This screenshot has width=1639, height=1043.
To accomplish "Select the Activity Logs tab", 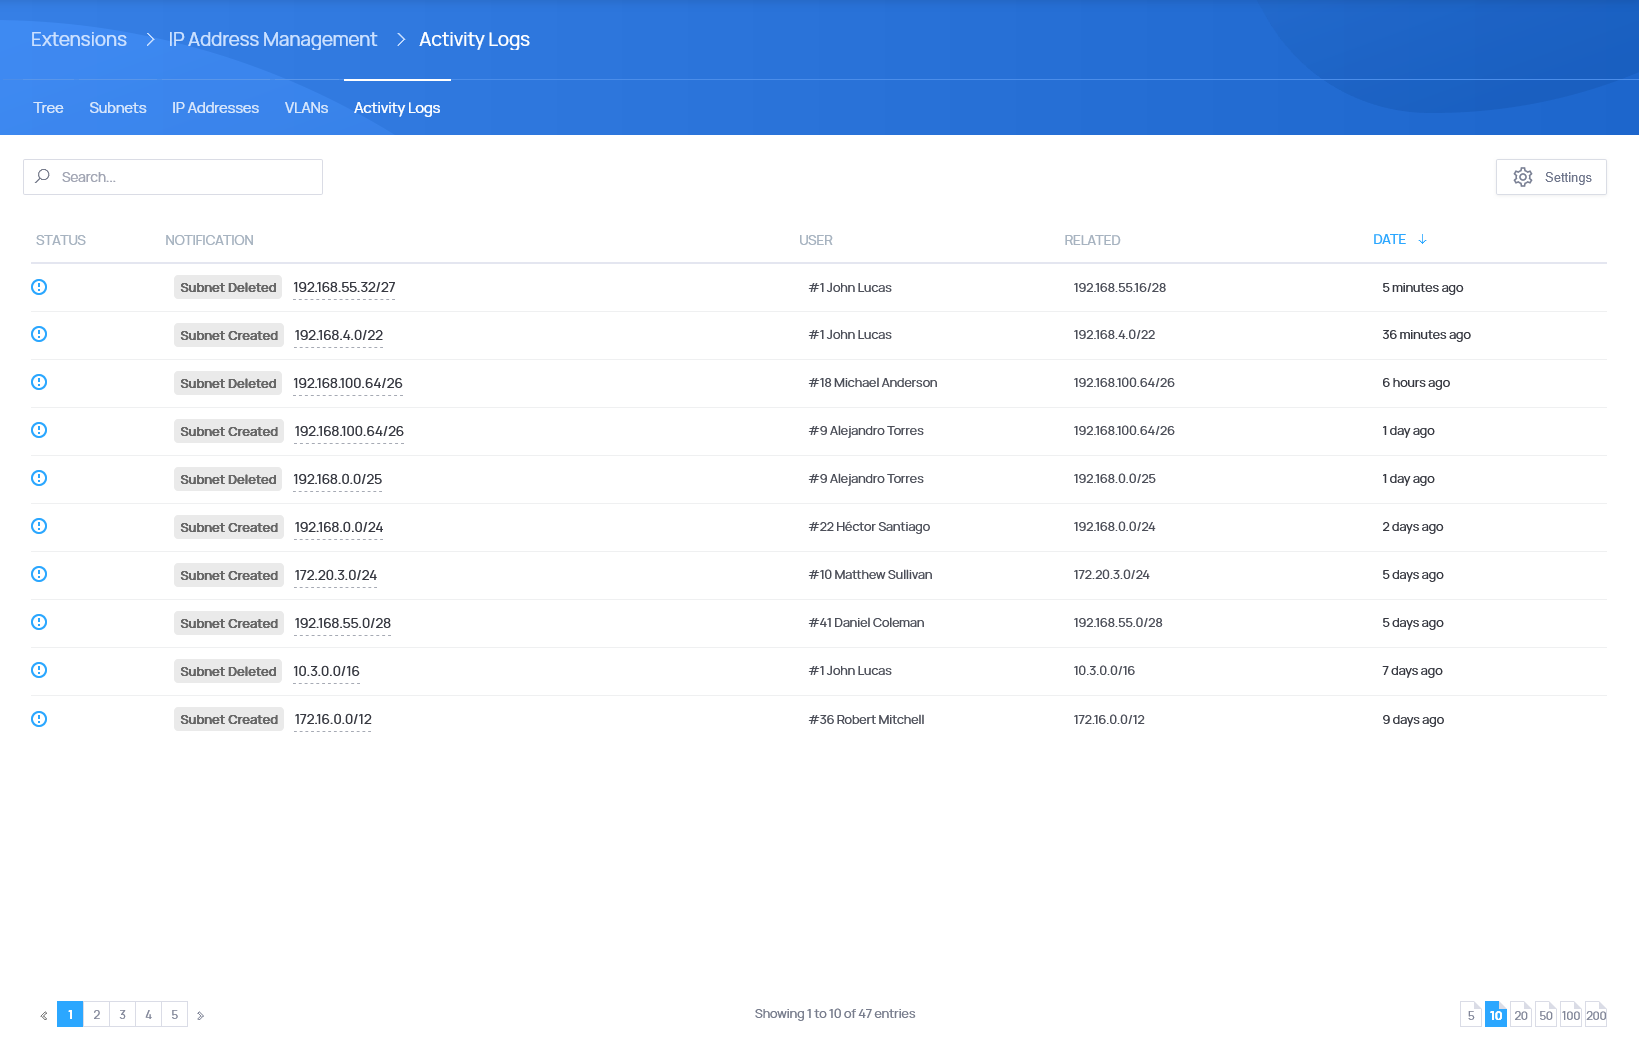I will pos(397,108).
